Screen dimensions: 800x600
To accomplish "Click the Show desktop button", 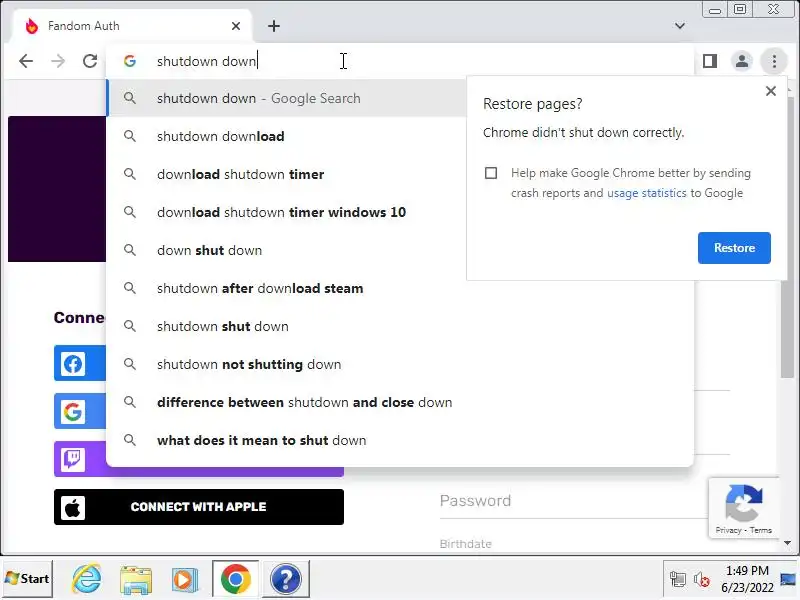I will point(789,579).
